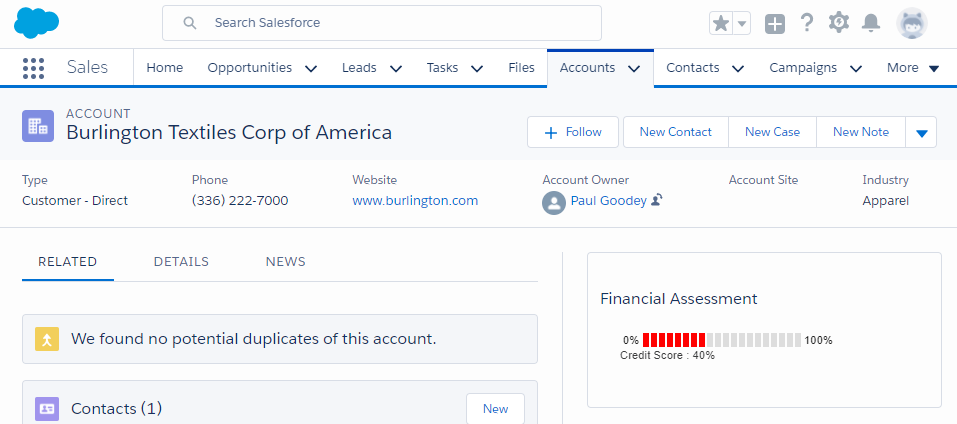The height and width of the screenshot is (424, 957).
Task: Expand the Leads tab chevron
Action: click(395, 68)
